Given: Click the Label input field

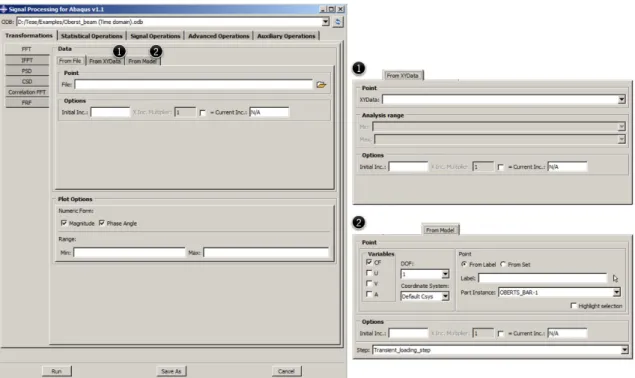Looking at the screenshot, I should [x=542, y=278].
